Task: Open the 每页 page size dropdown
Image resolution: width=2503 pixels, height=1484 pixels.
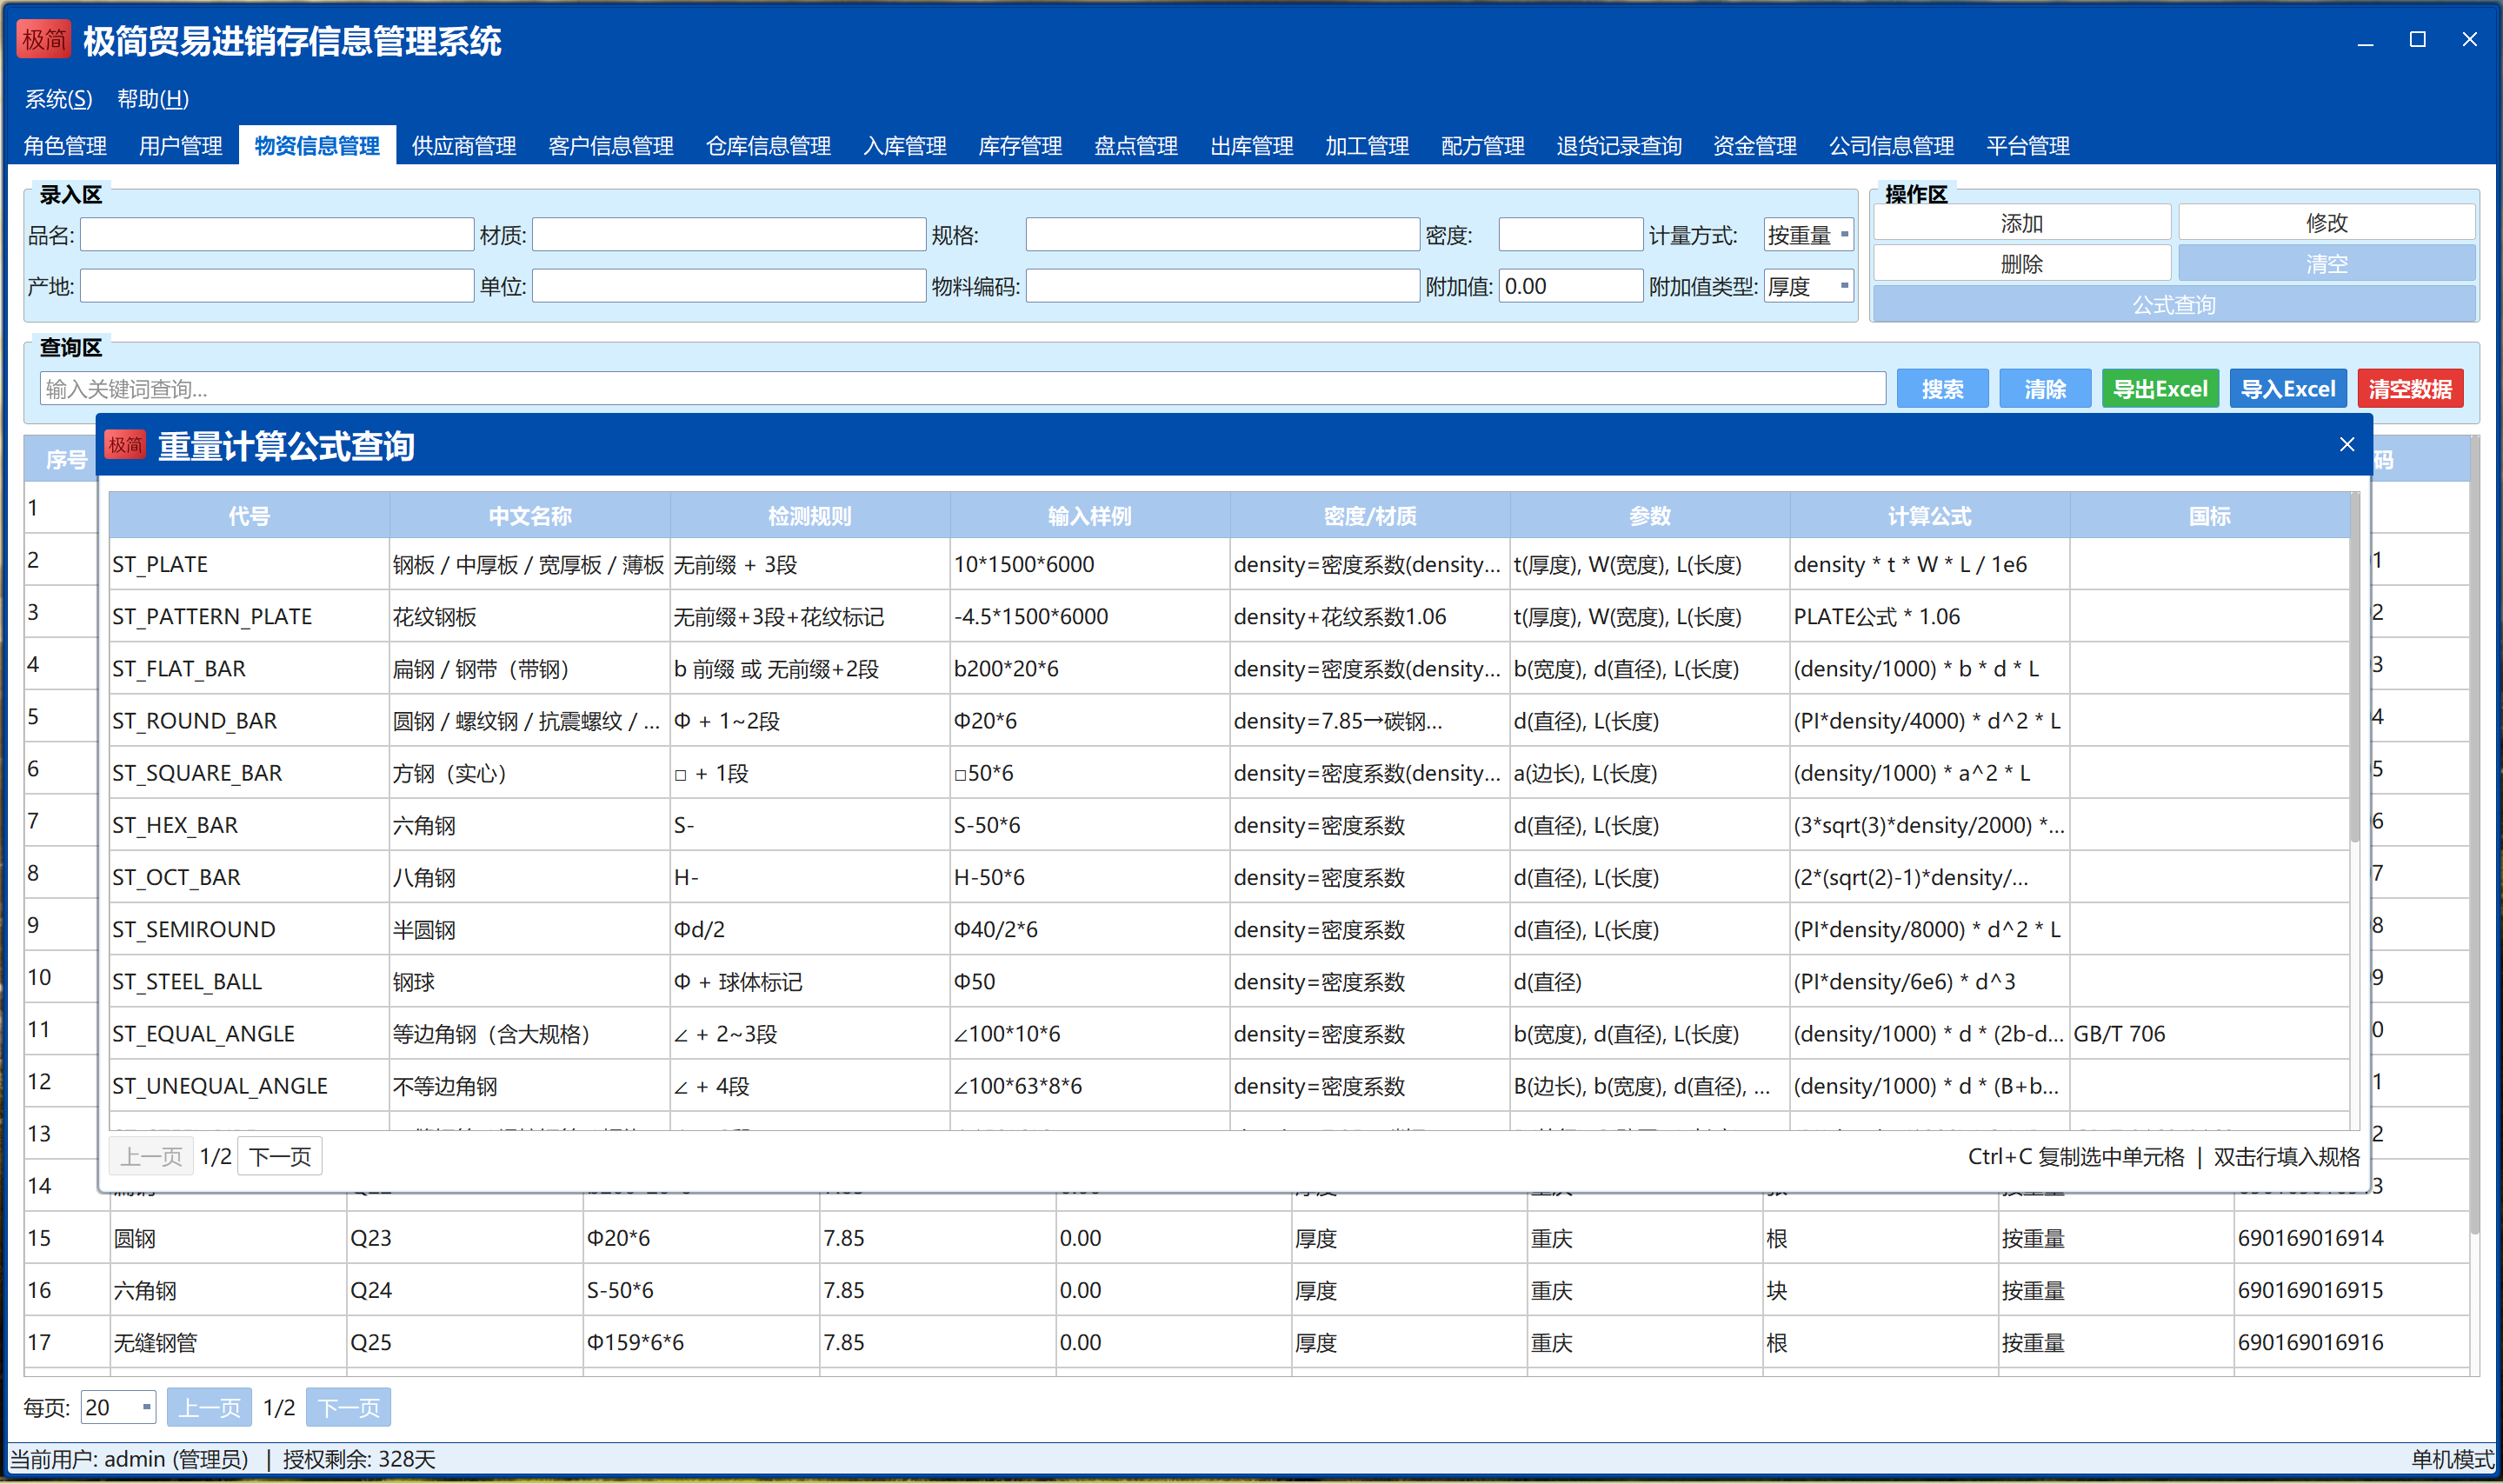Action: (118, 1407)
